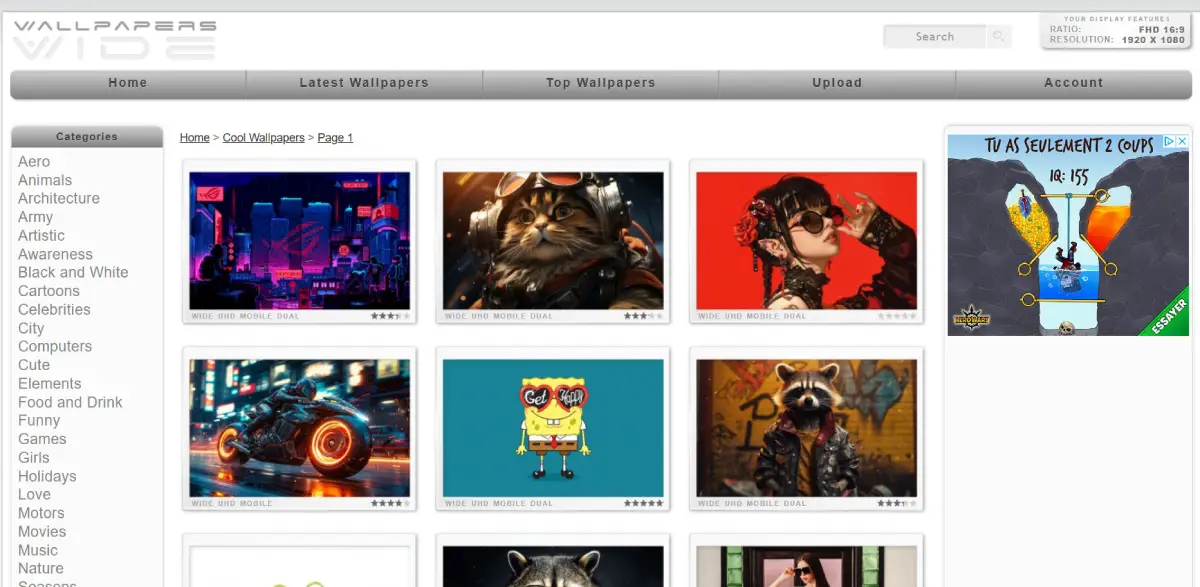The width and height of the screenshot is (1200, 587).
Task: Select the Cute category
Action: pyautogui.click(x=34, y=365)
